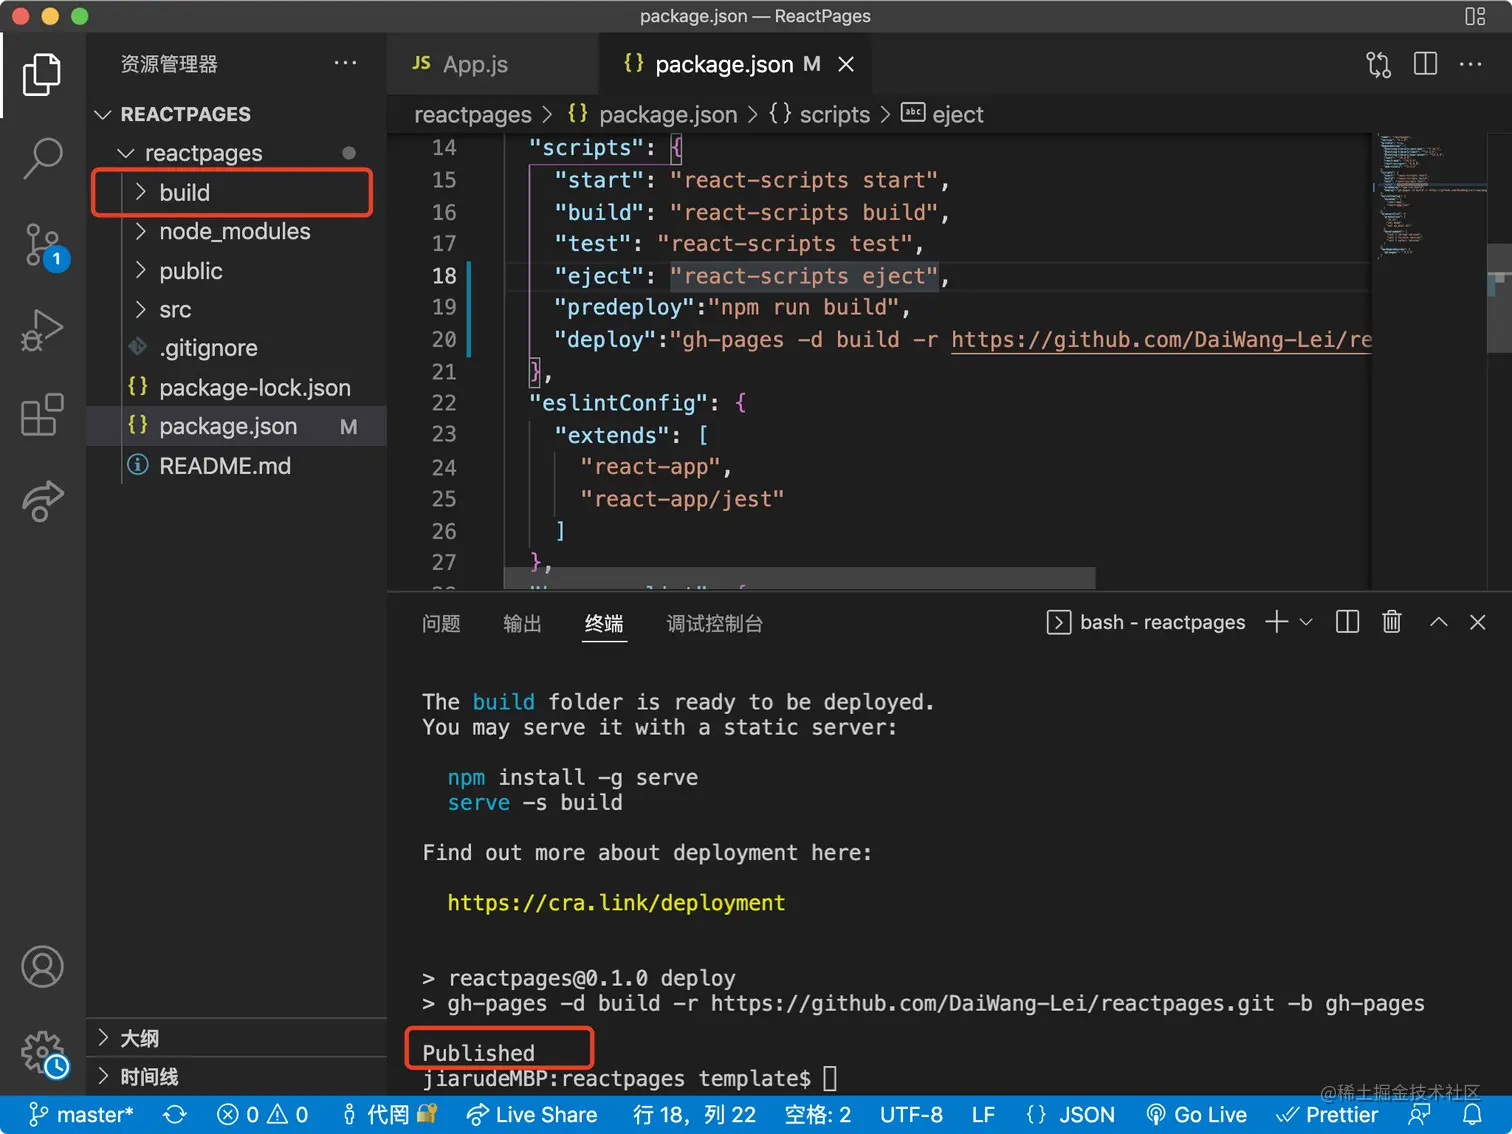Screen dimensions: 1512x1134
Task: Click the notifications bell icon
Action: pos(1472,1114)
